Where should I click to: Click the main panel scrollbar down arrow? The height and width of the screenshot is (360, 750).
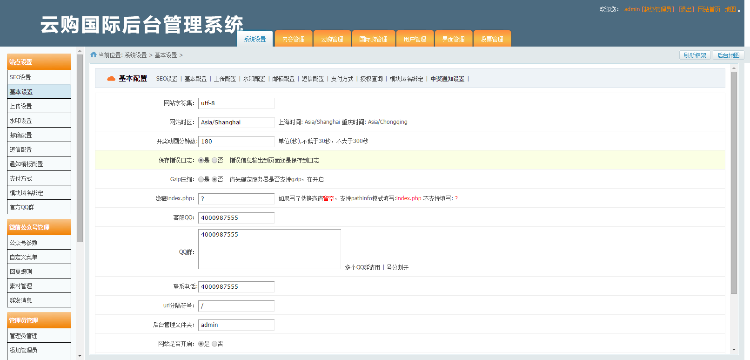point(734,349)
